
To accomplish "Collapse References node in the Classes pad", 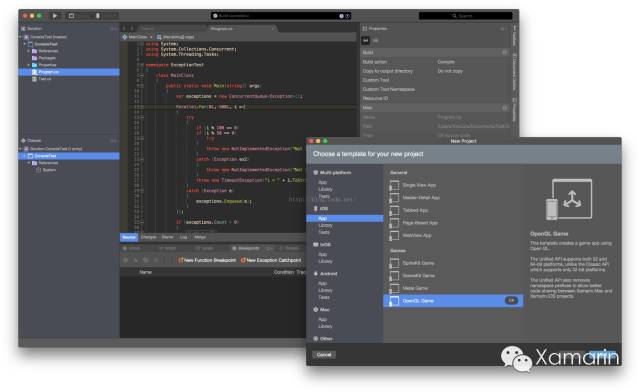I will coord(29,163).
